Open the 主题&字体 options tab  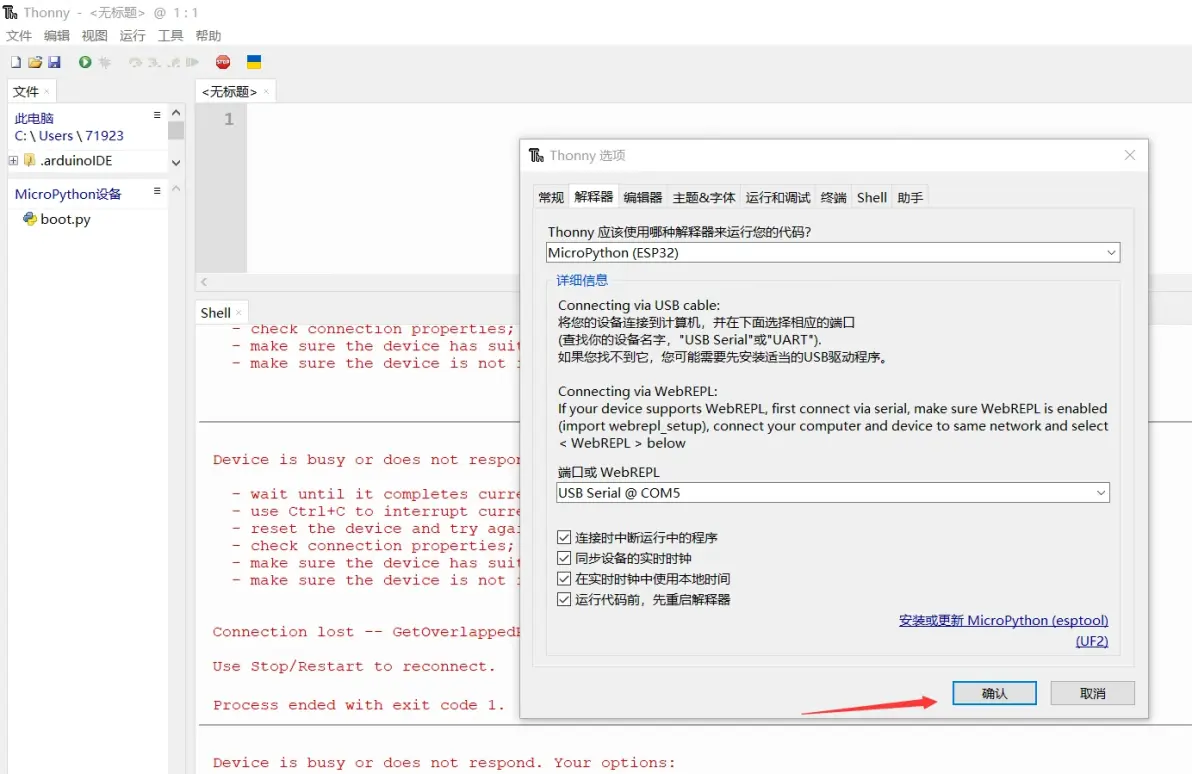pyautogui.click(x=704, y=198)
